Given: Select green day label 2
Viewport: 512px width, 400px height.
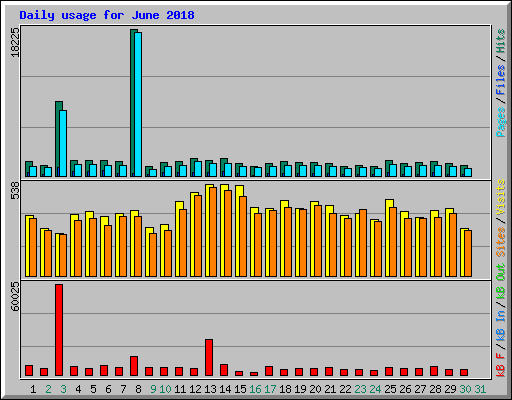Looking at the screenshot, I should click(48, 389).
